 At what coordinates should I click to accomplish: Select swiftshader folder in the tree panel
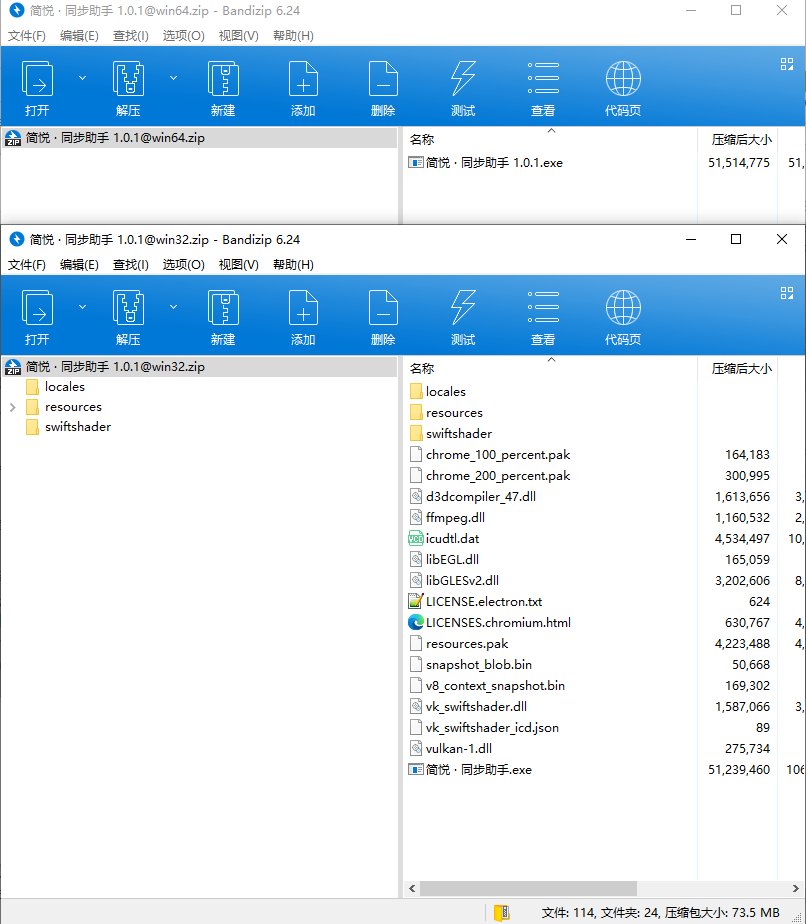coord(78,427)
